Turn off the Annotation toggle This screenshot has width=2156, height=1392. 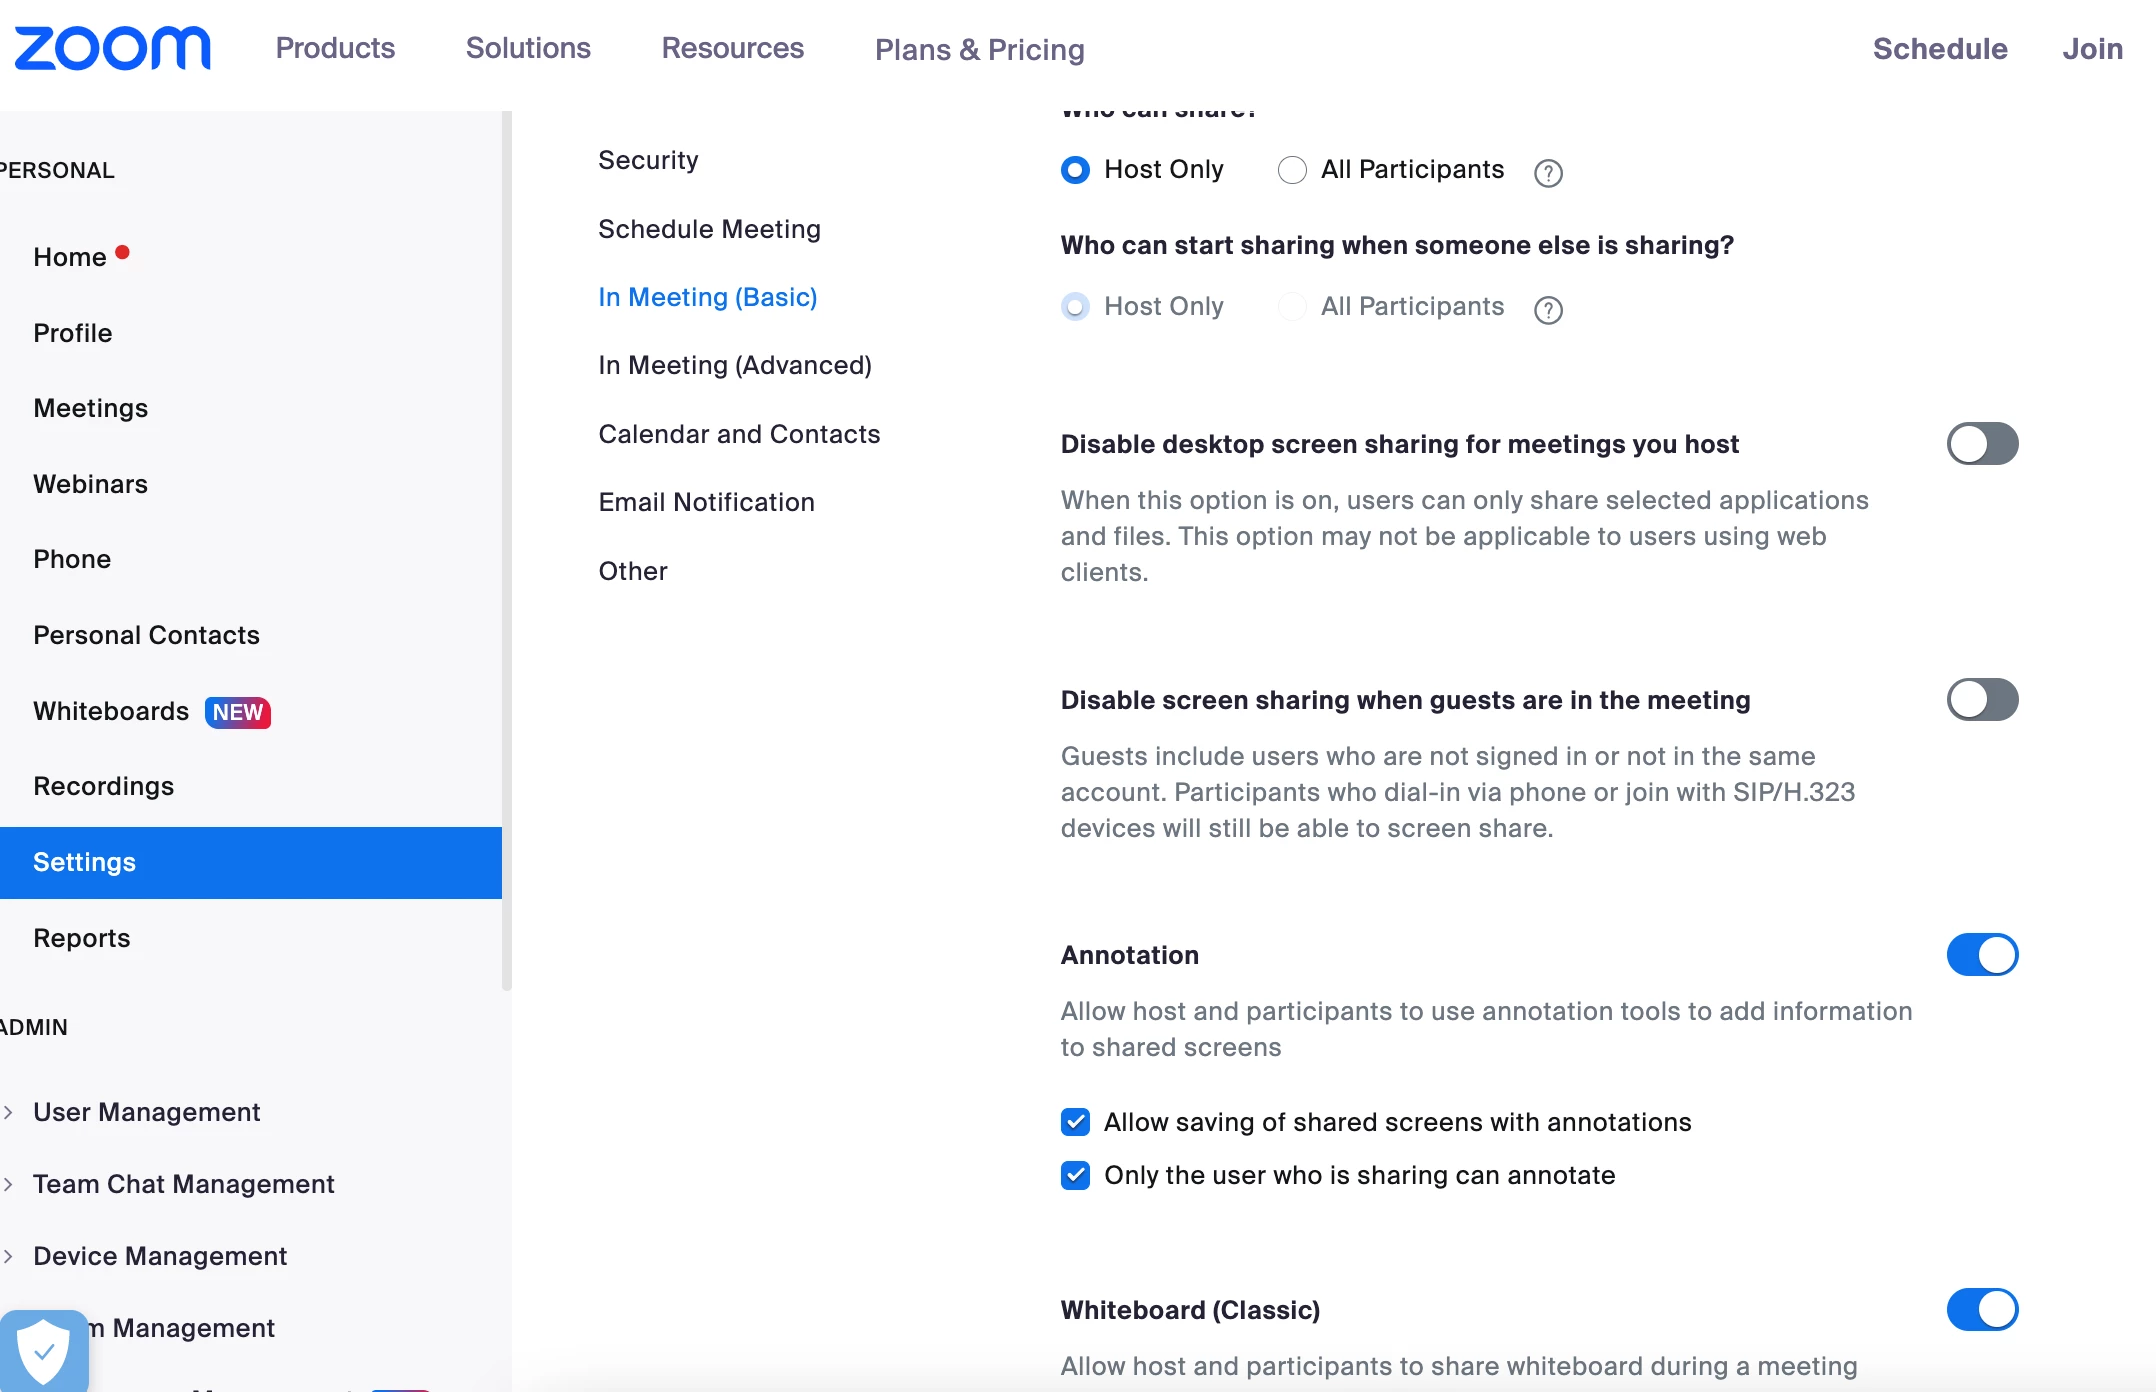coord(1982,955)
